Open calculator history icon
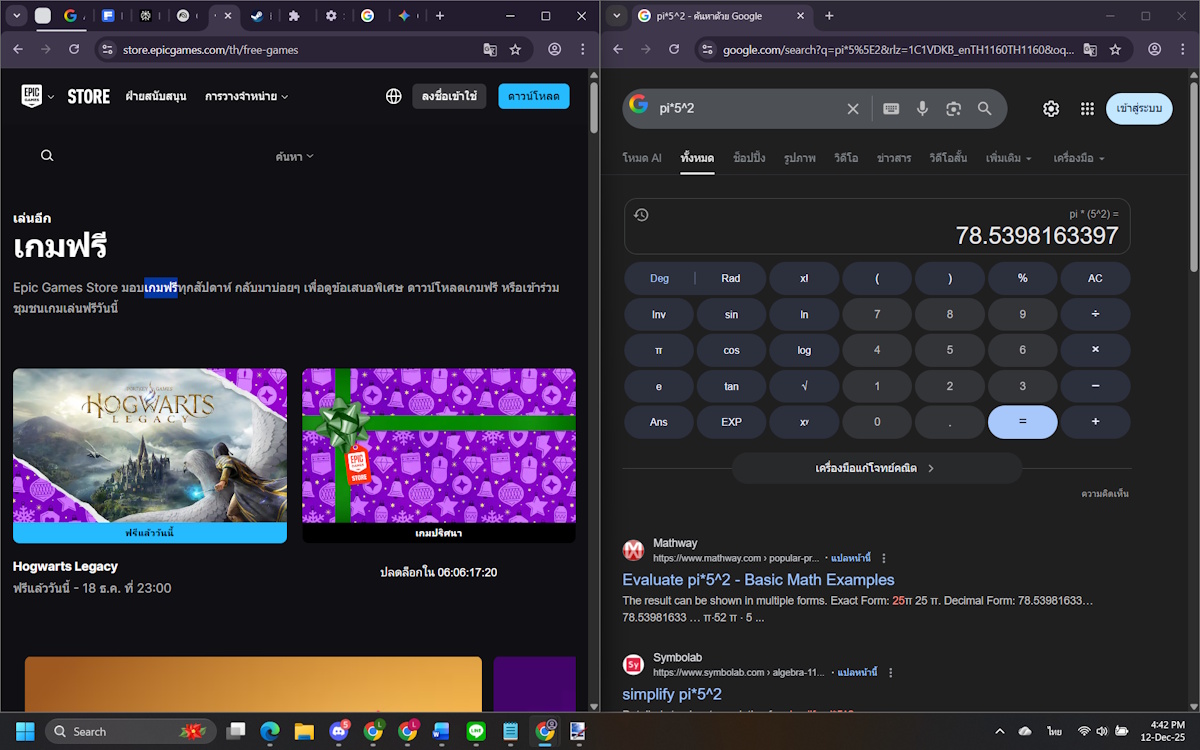1200x750 pixels. tap(642, 215)
